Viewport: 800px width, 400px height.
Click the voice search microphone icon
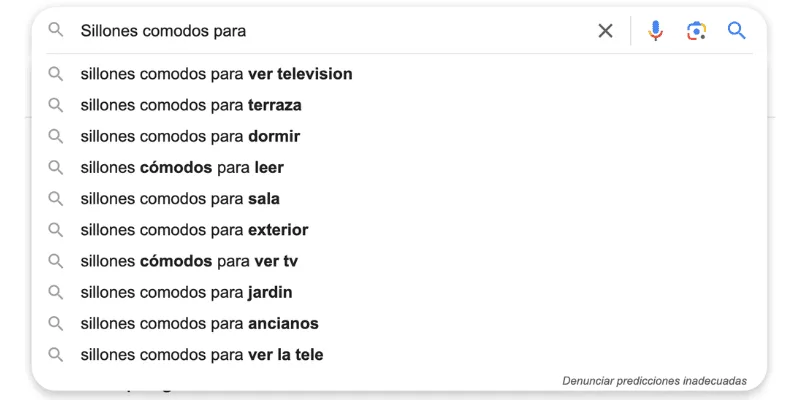pos(655,31)
